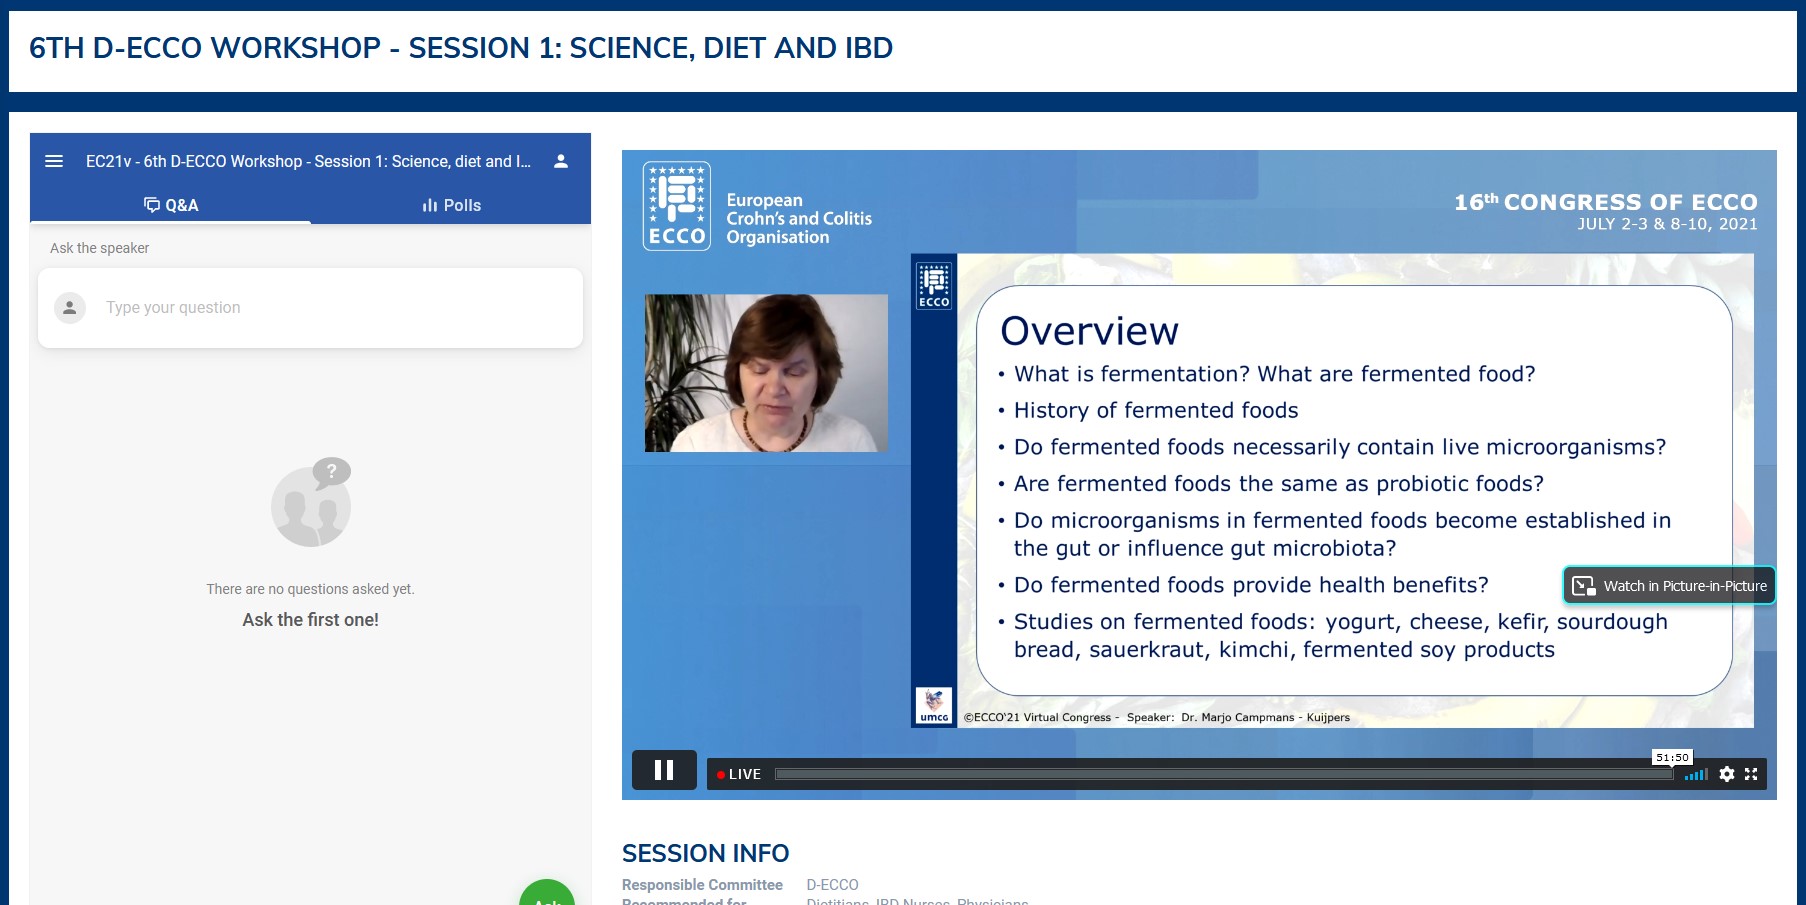
Task: Click the page title 6TH D-ECCO WORKSHOP
Action: (x=461, y=48)
